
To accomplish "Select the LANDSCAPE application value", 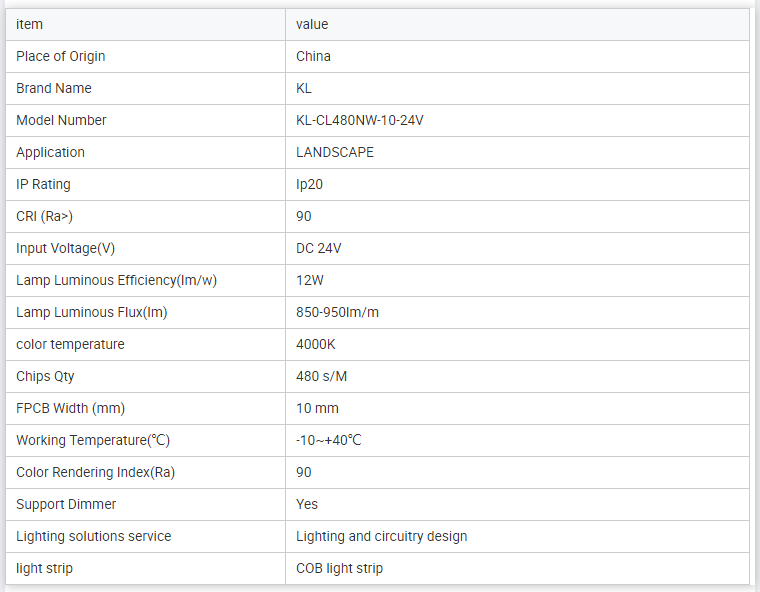I will pyautogui.click(x=335, y=152).
